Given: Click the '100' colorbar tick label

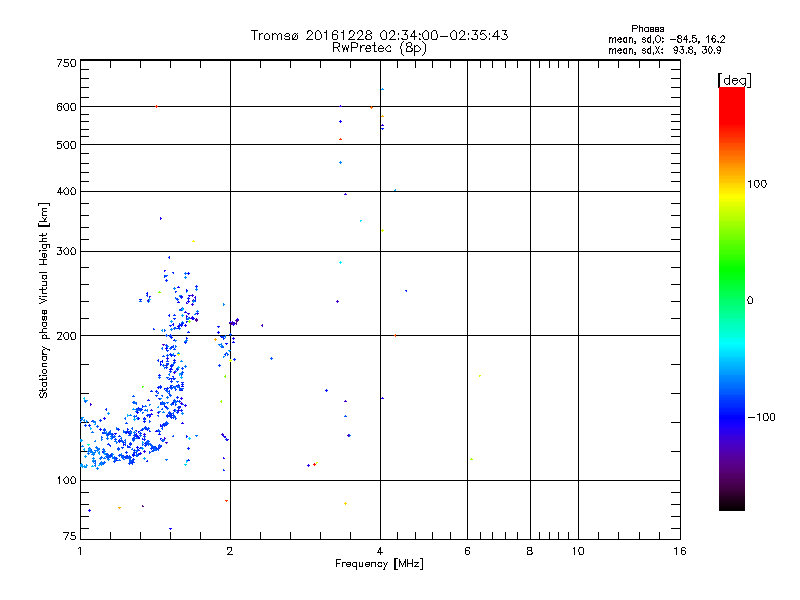Looking at the screenshot, I should (x=757, y=184).
